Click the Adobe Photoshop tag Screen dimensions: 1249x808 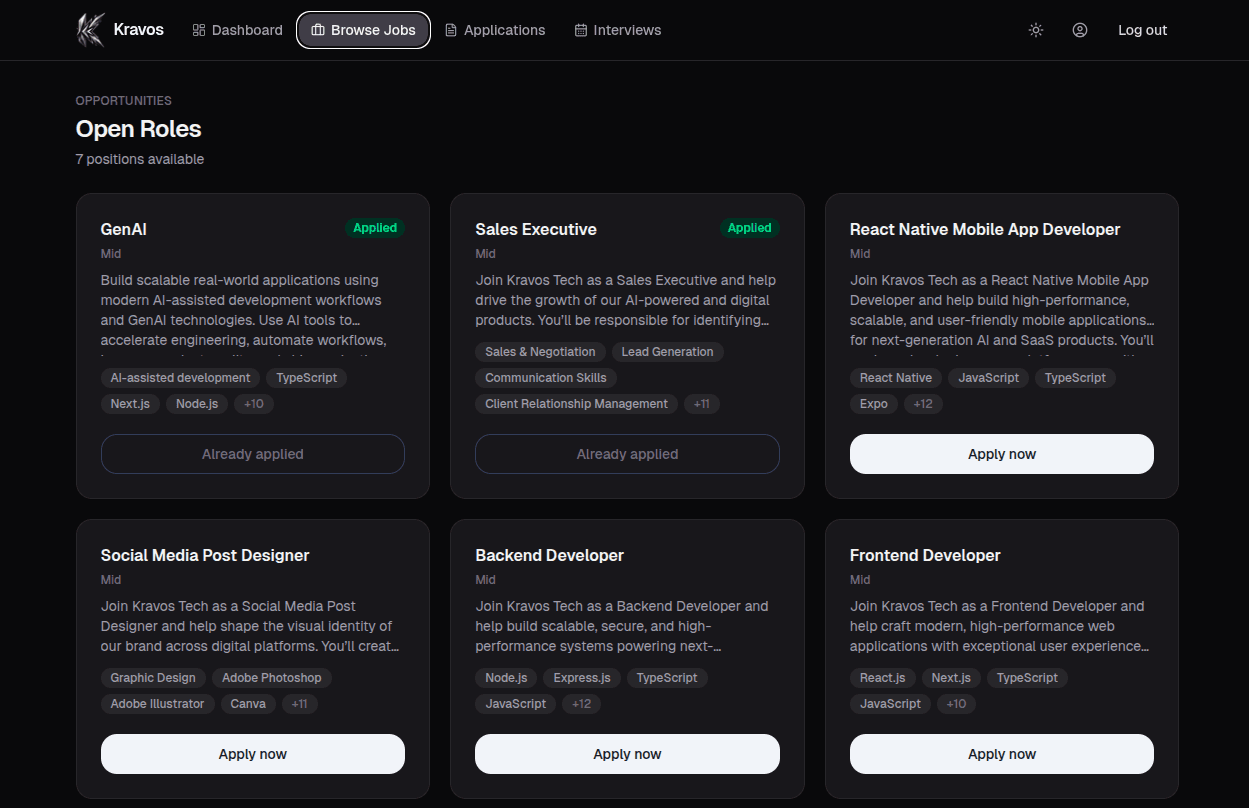pyautogui.click(x=272, y=678)
